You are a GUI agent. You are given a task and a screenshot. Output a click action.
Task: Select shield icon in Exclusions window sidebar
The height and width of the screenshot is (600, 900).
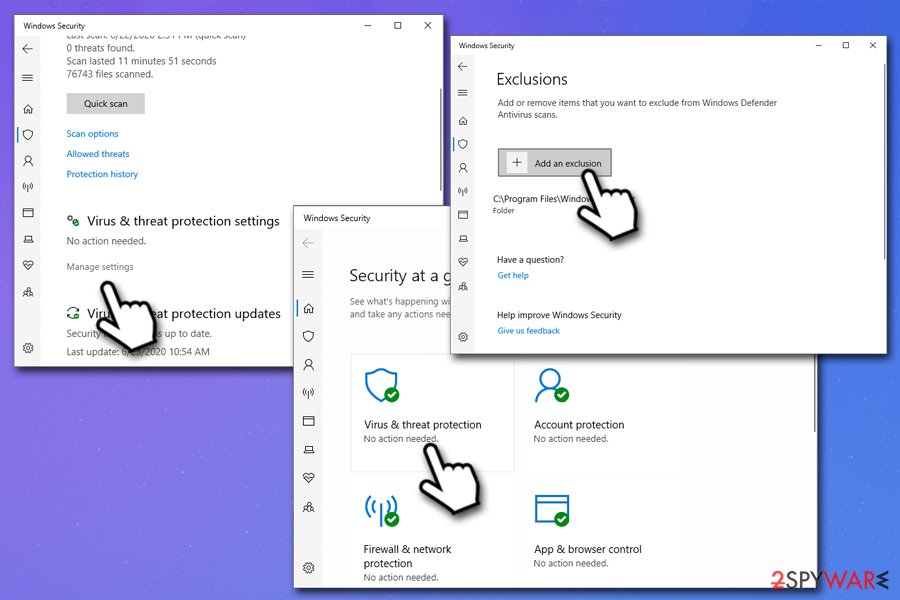coord(463,144)
